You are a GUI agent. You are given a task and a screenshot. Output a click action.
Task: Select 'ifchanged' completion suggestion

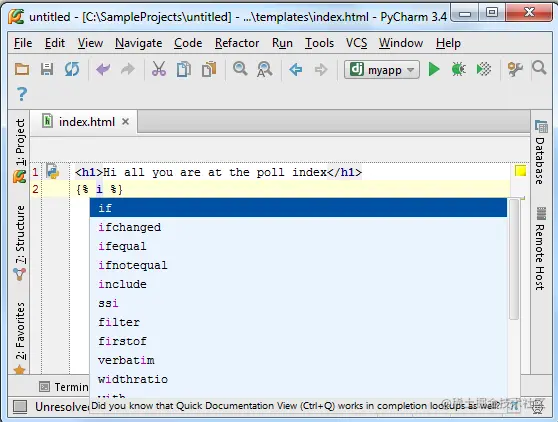click(x=298, y=227)
